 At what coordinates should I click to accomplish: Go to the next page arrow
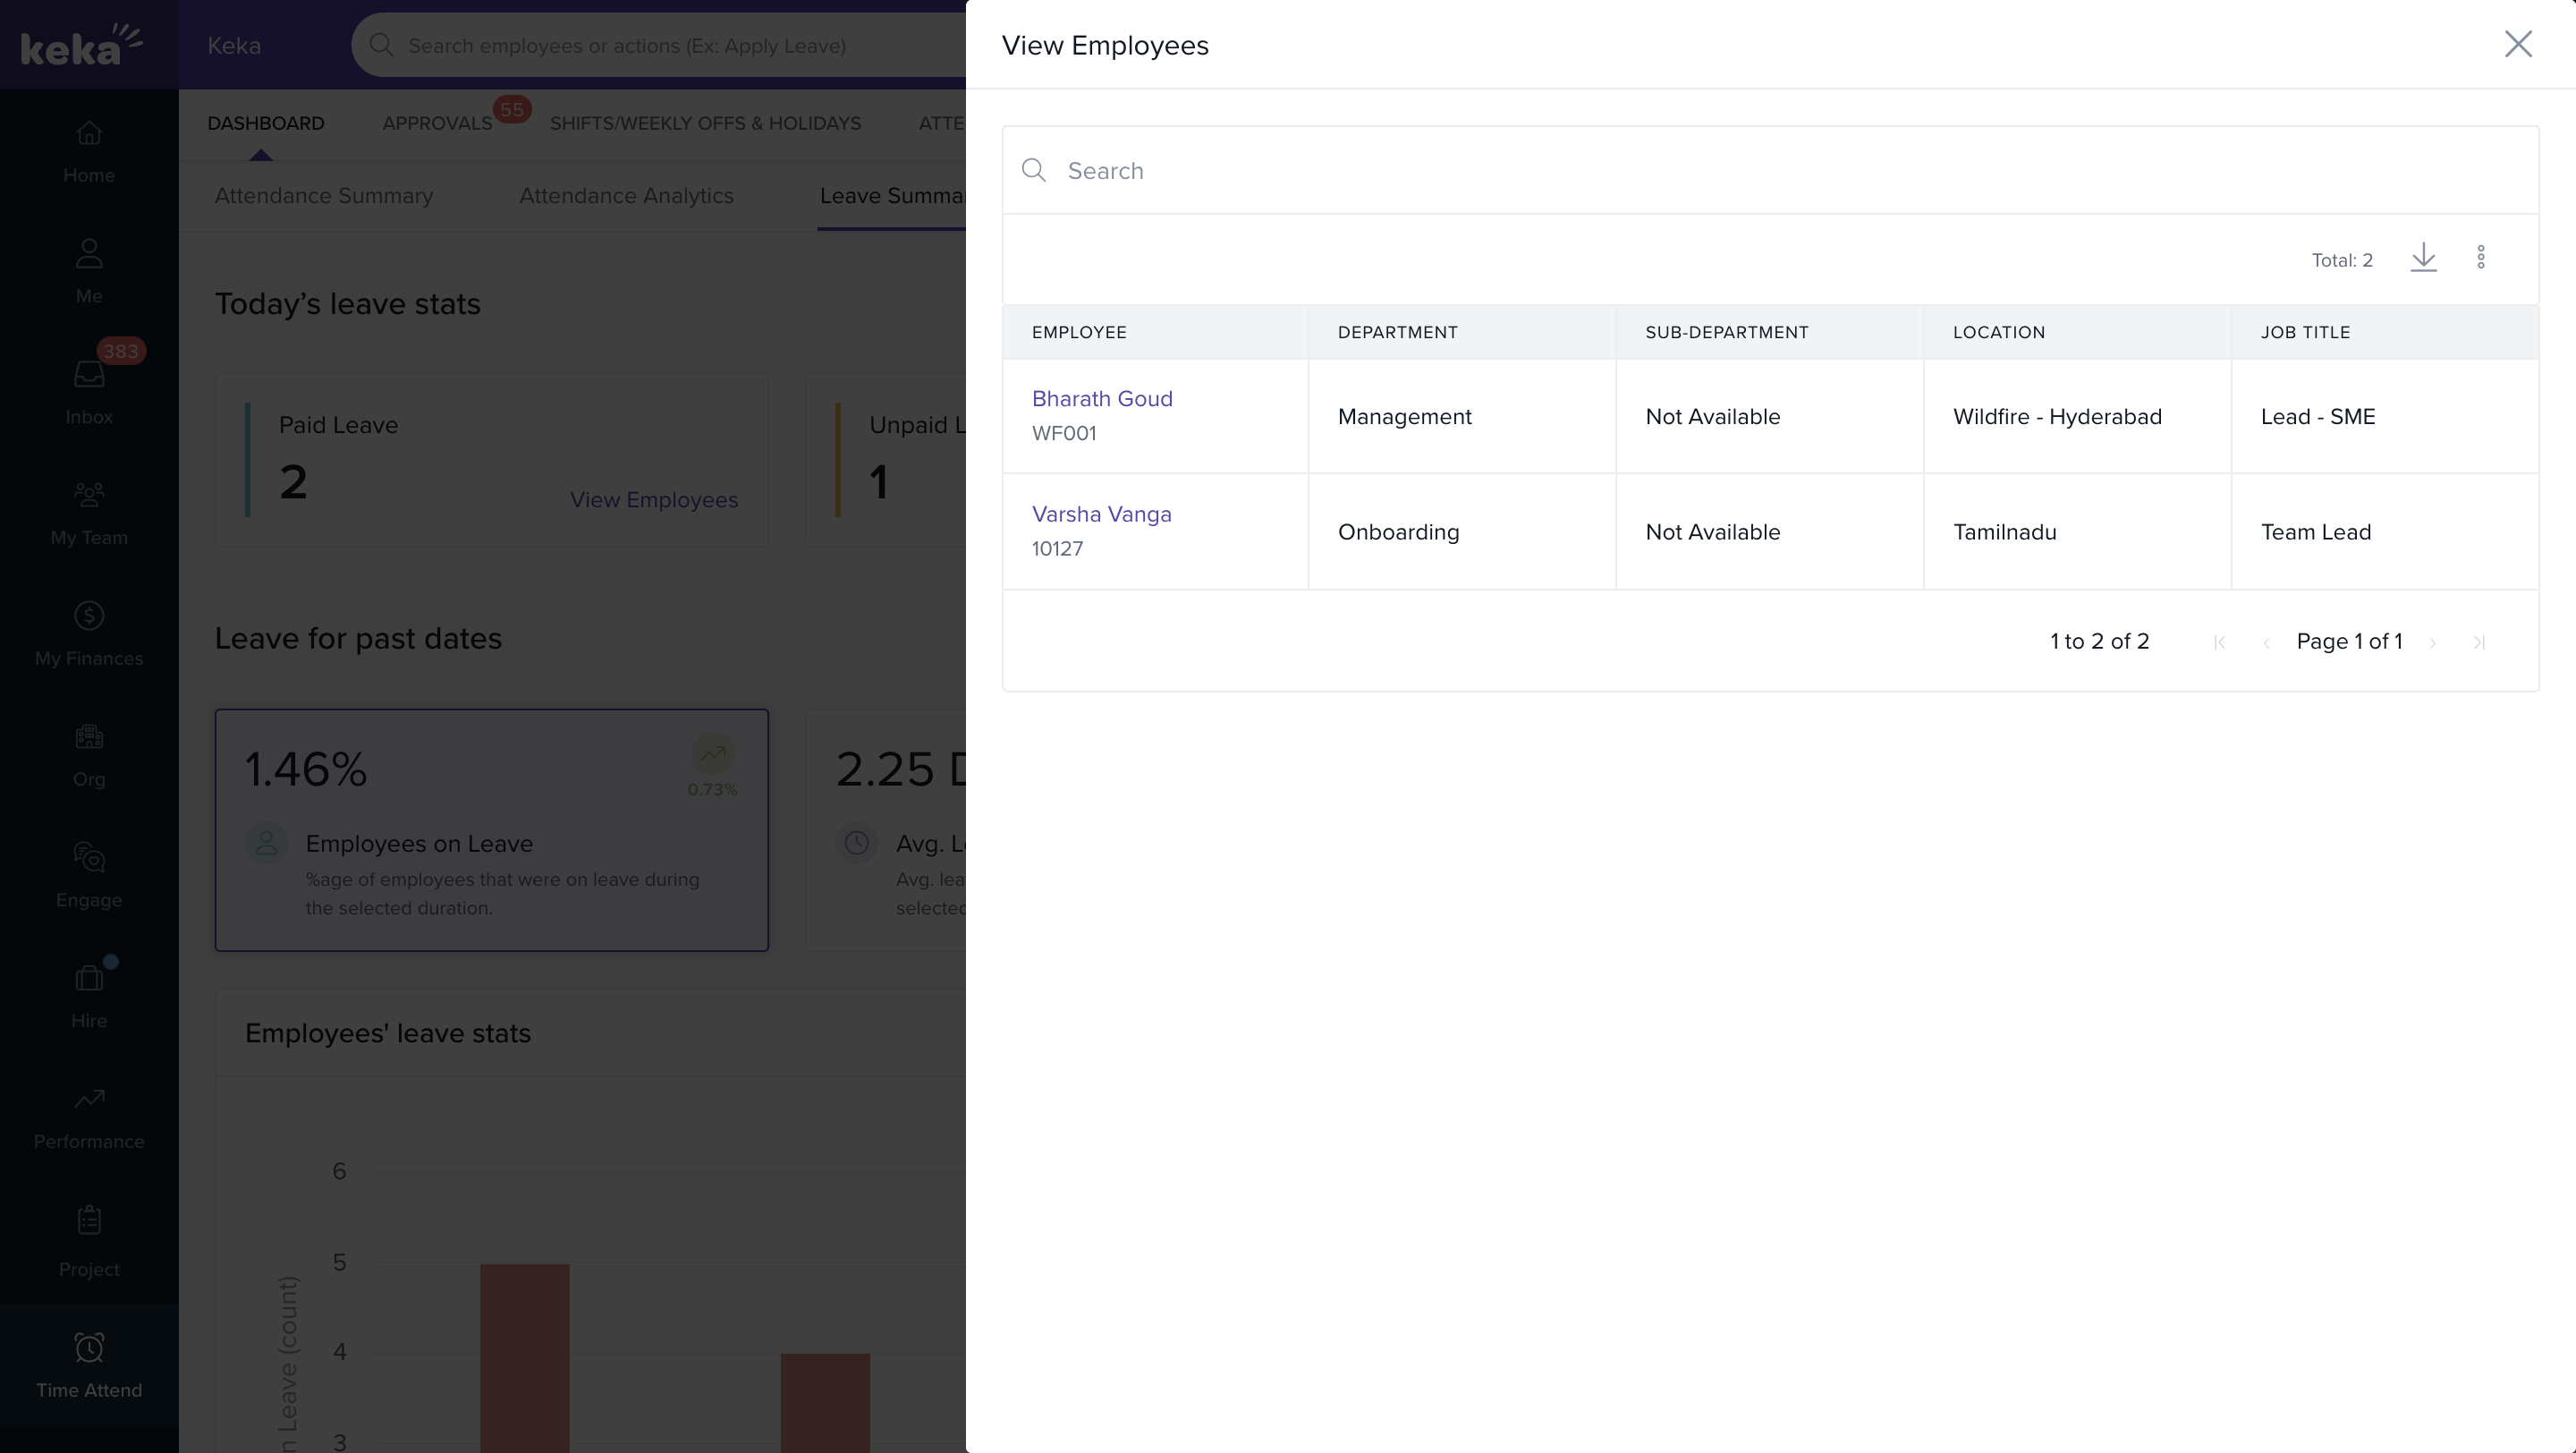(x=2433, y=643)
